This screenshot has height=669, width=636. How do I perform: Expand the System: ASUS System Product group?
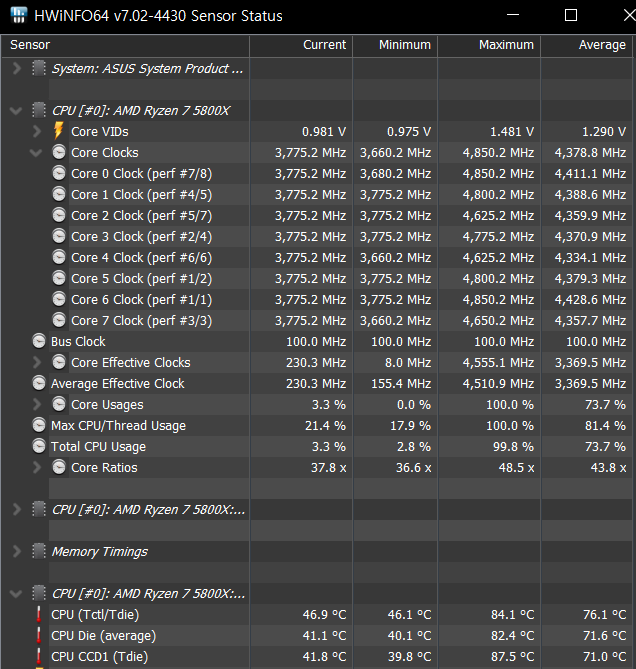(x=17, y=68)
